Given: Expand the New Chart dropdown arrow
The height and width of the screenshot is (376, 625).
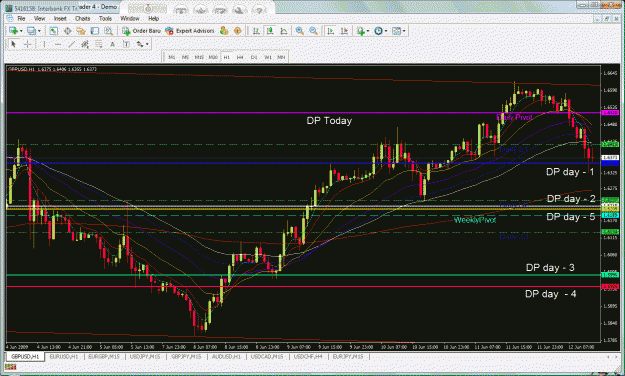Looking at the screenshot, I should 21,31.
